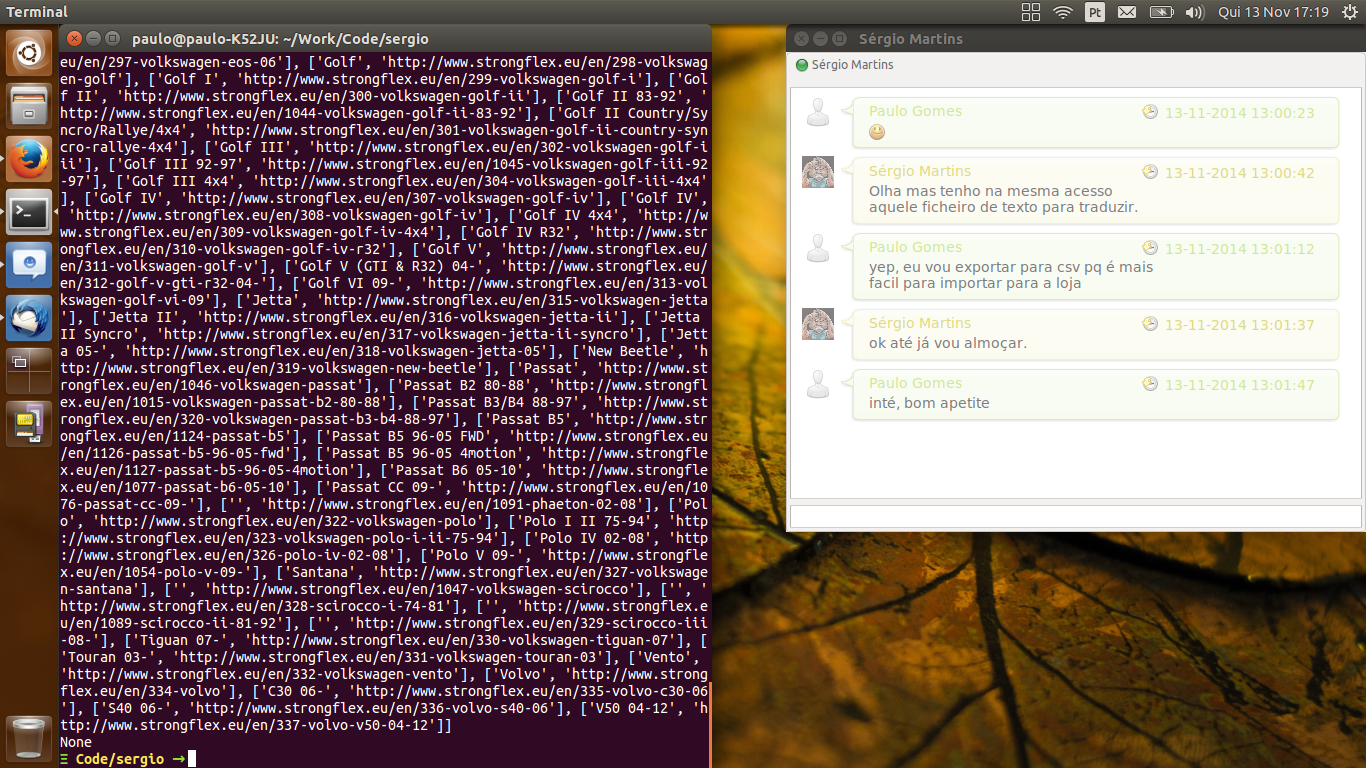This screenshot has height=768, width=1366.
Task: Click Paulo Gomes avatar on the 13:00:23 message
Action: (818, 112)
